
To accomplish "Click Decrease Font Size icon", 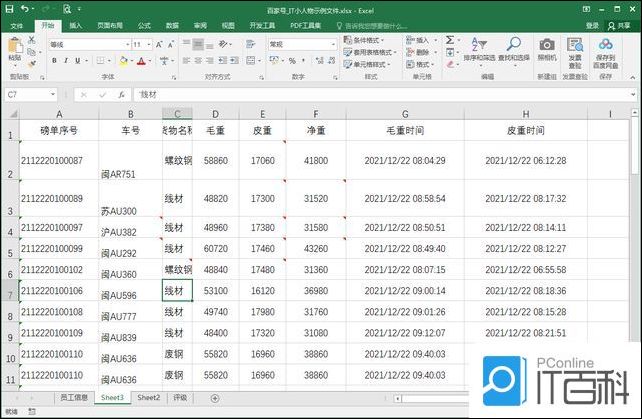I will 171,44.
